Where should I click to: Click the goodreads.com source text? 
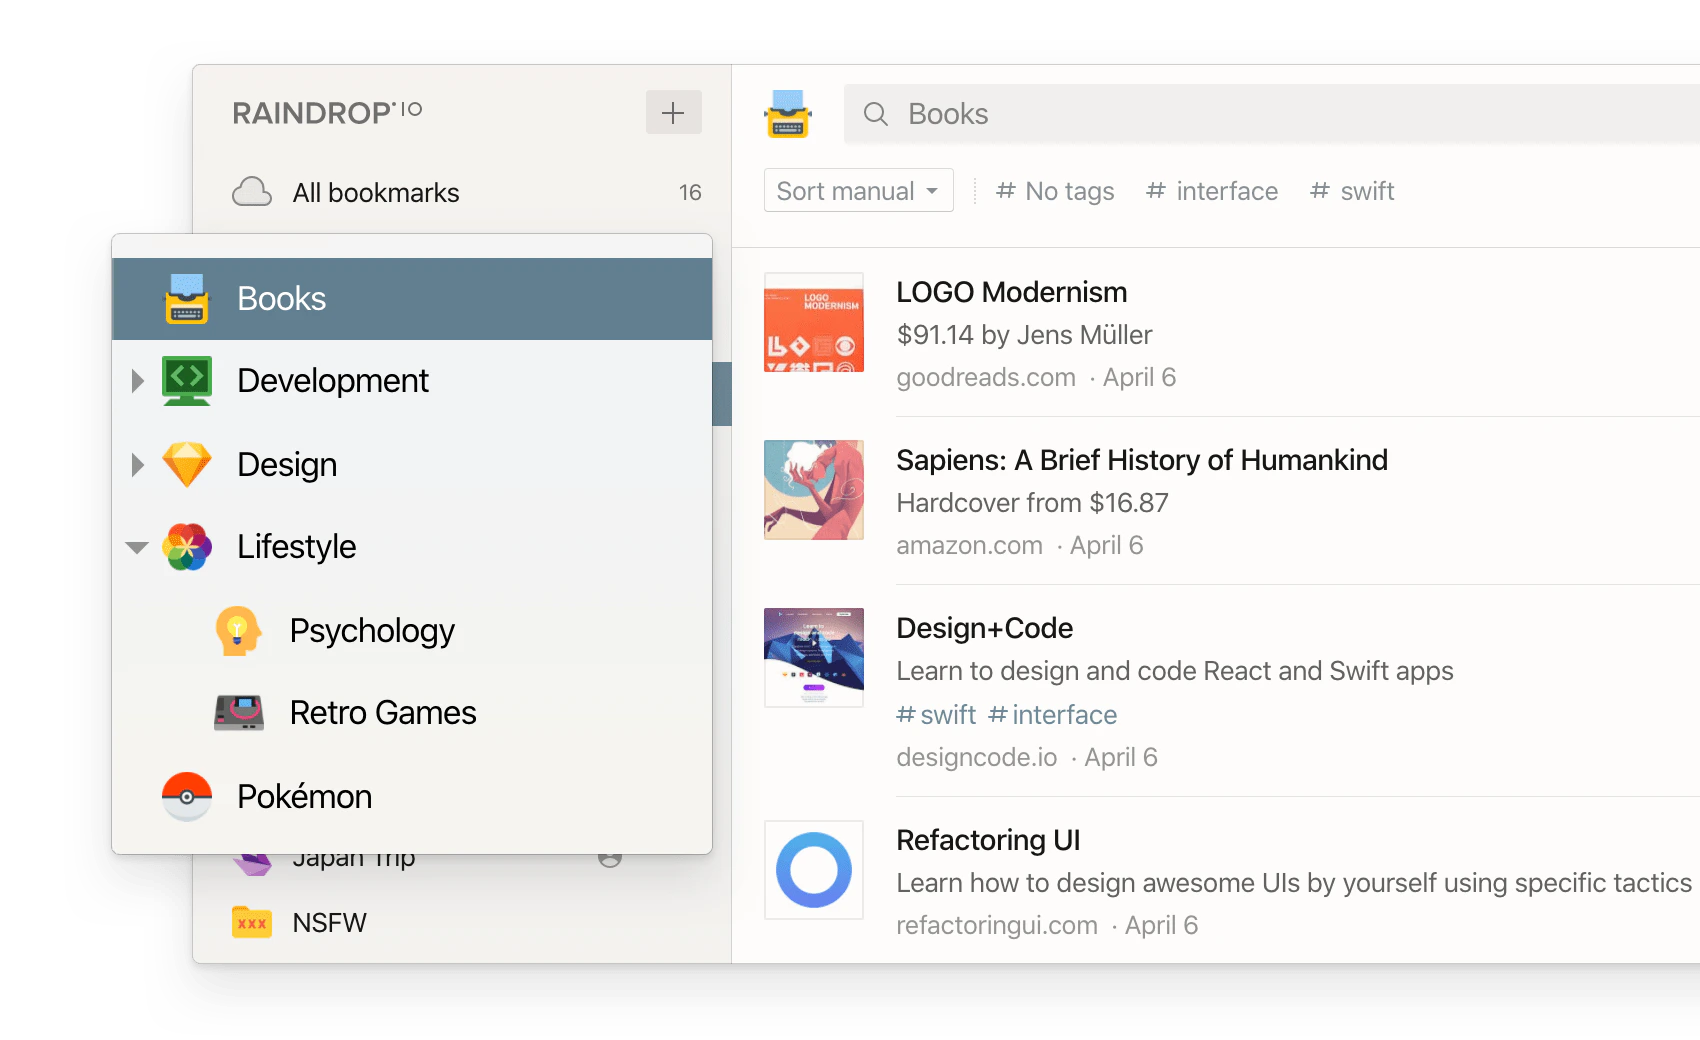click(x=986, y=377)
